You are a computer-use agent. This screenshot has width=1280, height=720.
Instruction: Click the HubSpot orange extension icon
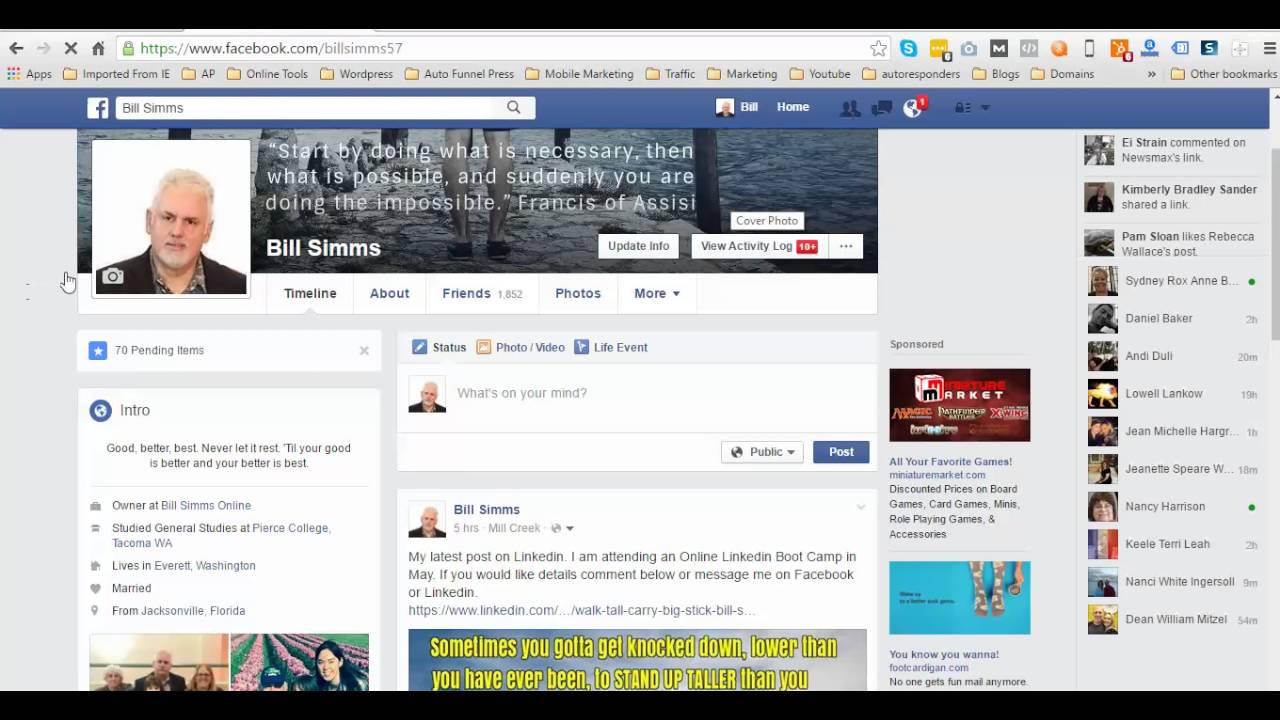point(1119,48)
